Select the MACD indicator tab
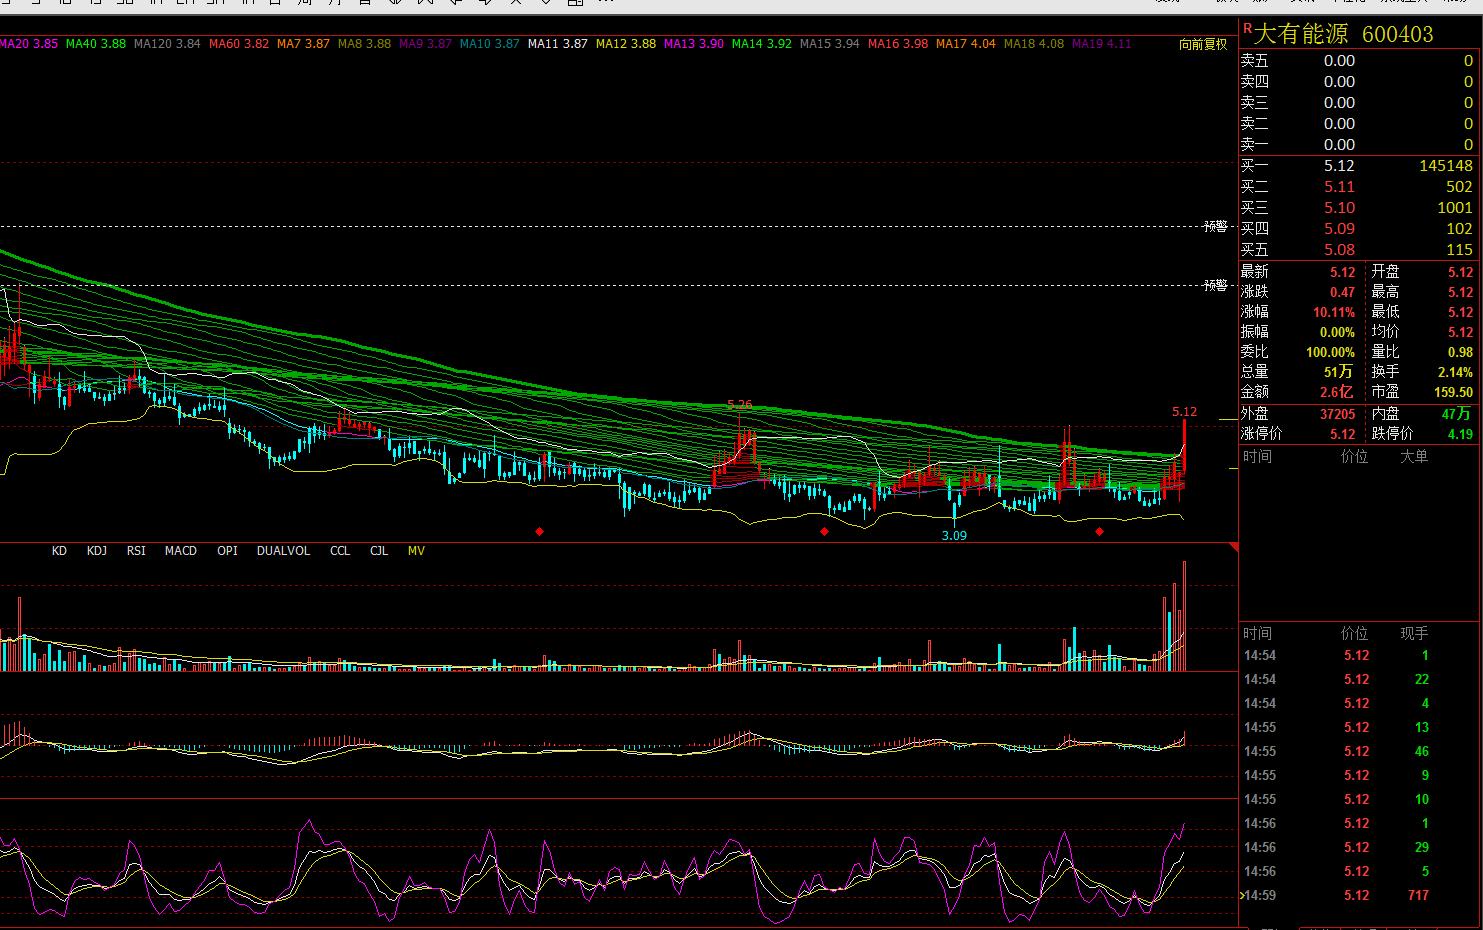The image size is (1483, 930). coord(181,551)
